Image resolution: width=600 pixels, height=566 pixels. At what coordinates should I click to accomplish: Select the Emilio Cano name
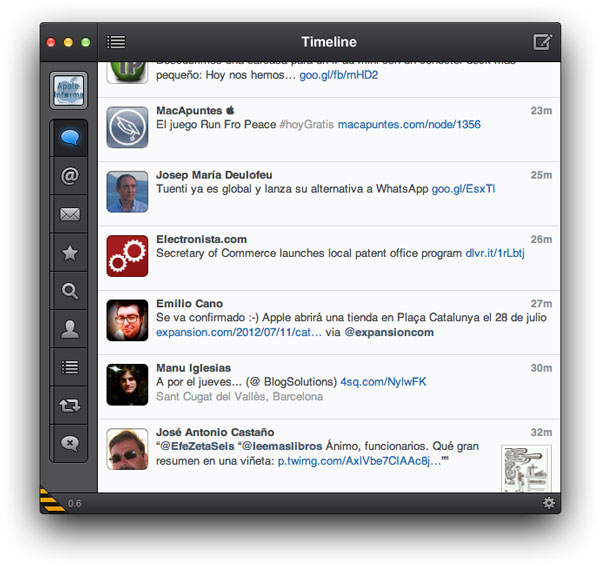[x=189, y=303]
